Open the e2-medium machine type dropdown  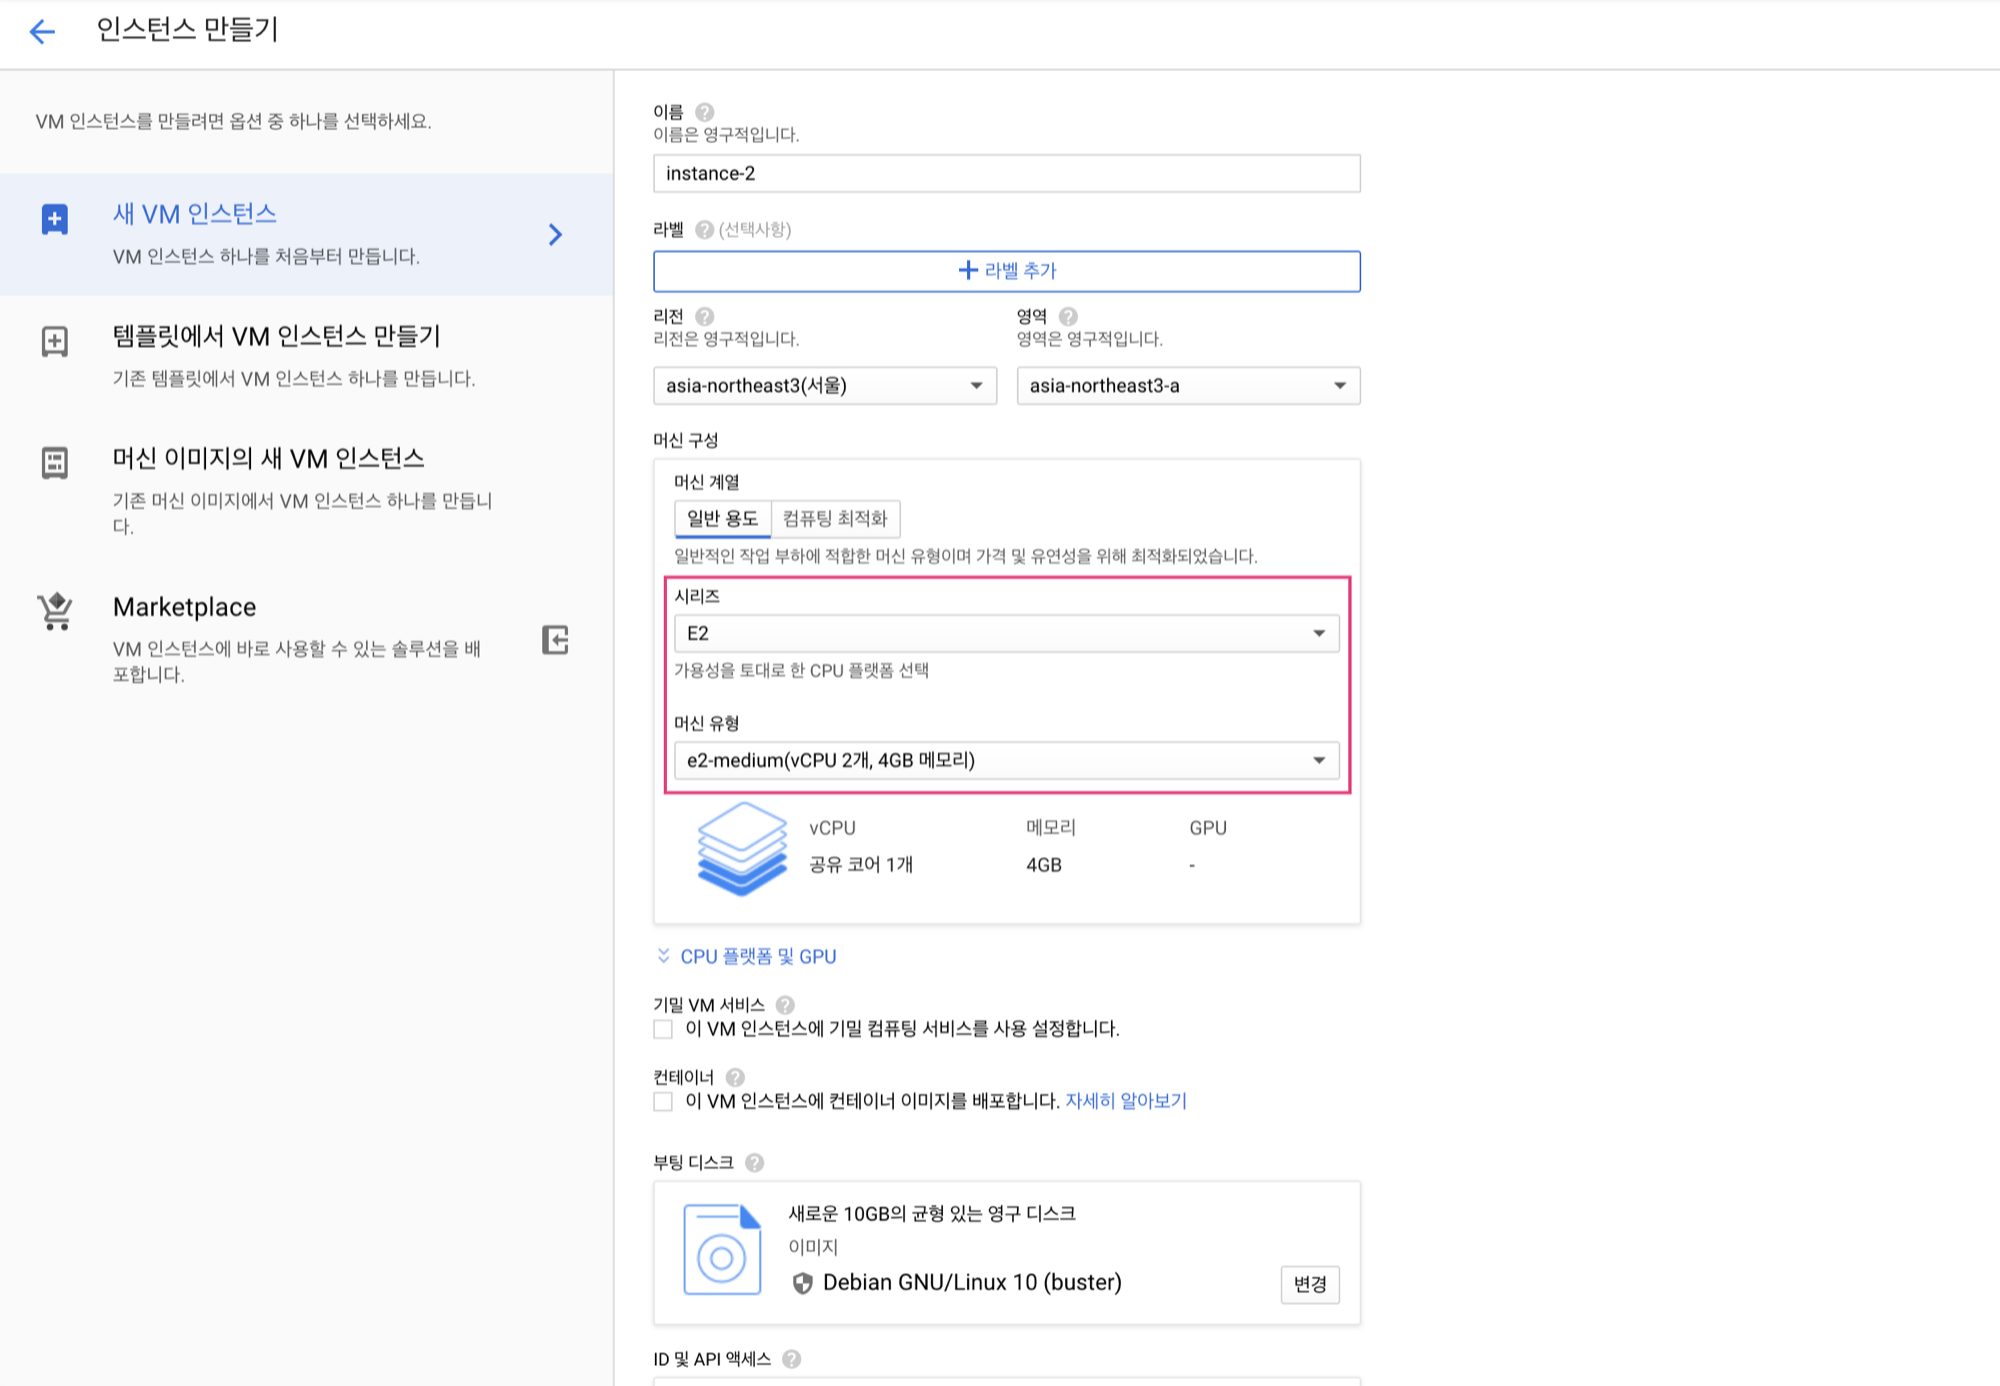point(1006,760)
